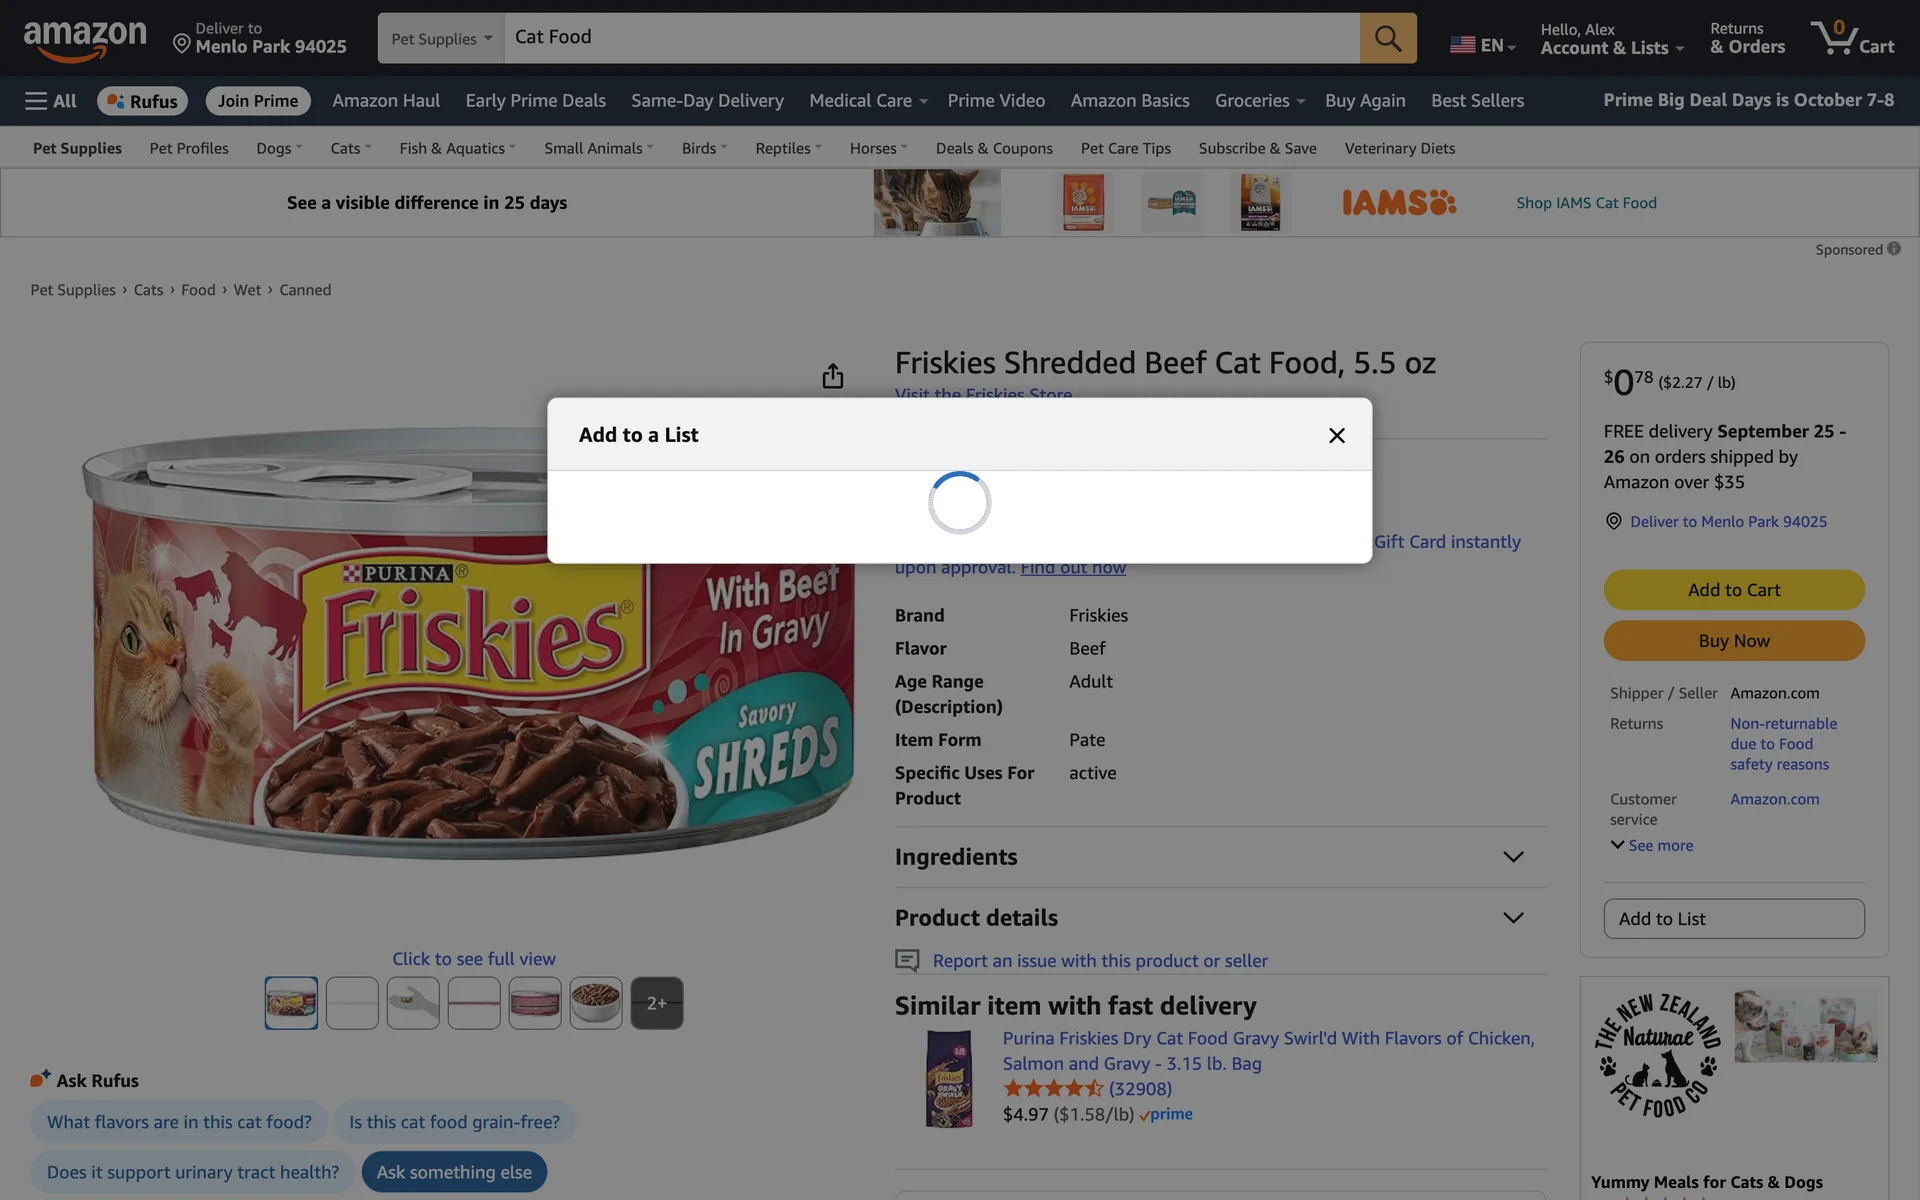Screen dimensions: 1920x1200
Task: Click Ask something else Rufus chip
Action: (x=454, y=1172)
